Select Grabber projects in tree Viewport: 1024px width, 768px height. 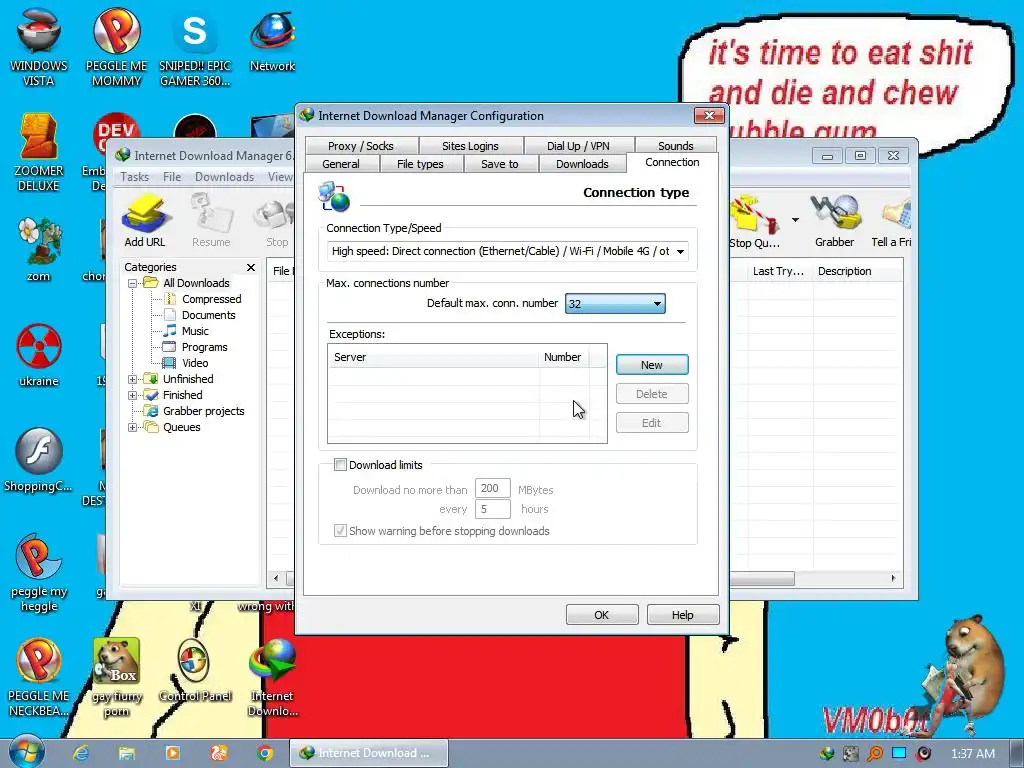(x=204, y=411)
